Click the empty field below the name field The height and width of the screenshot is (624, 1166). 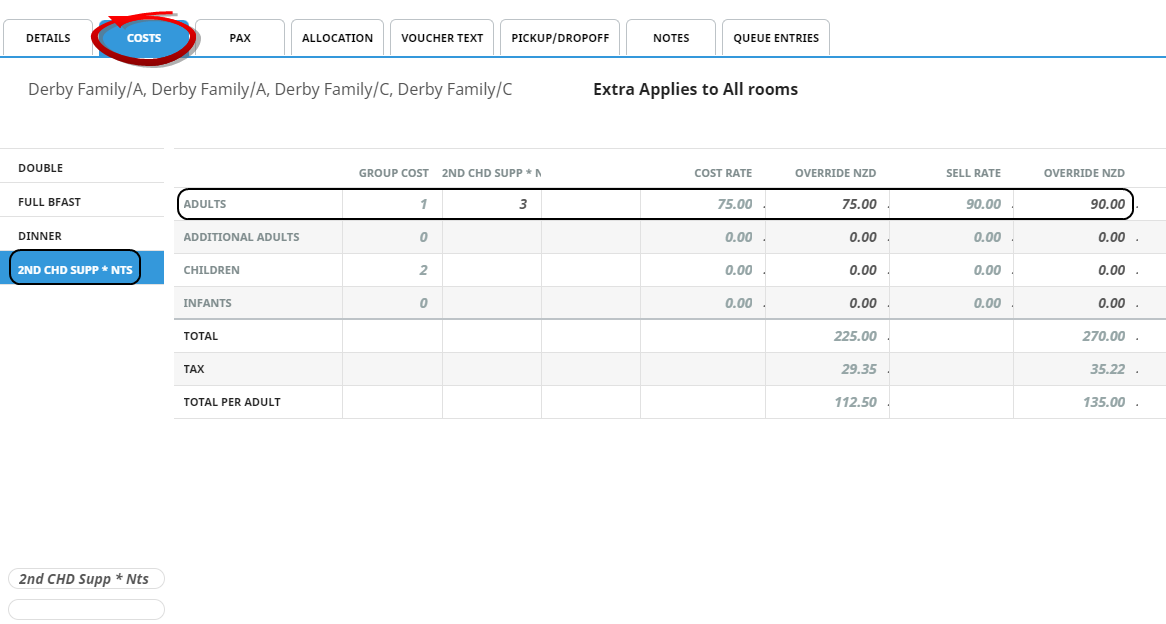[86, 609]
